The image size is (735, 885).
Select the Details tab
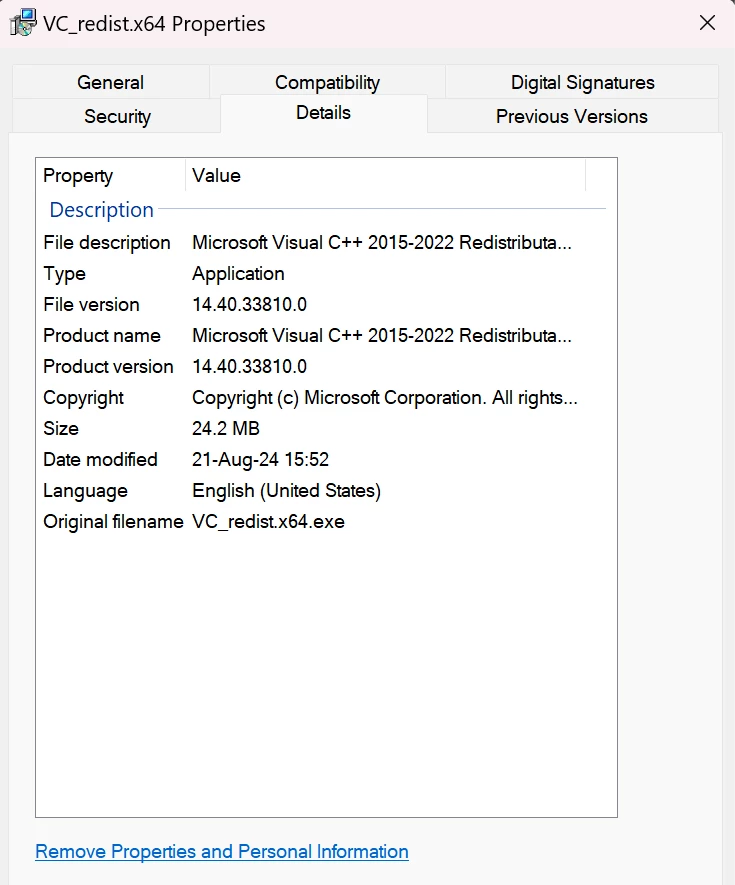[x=323, y=113]
